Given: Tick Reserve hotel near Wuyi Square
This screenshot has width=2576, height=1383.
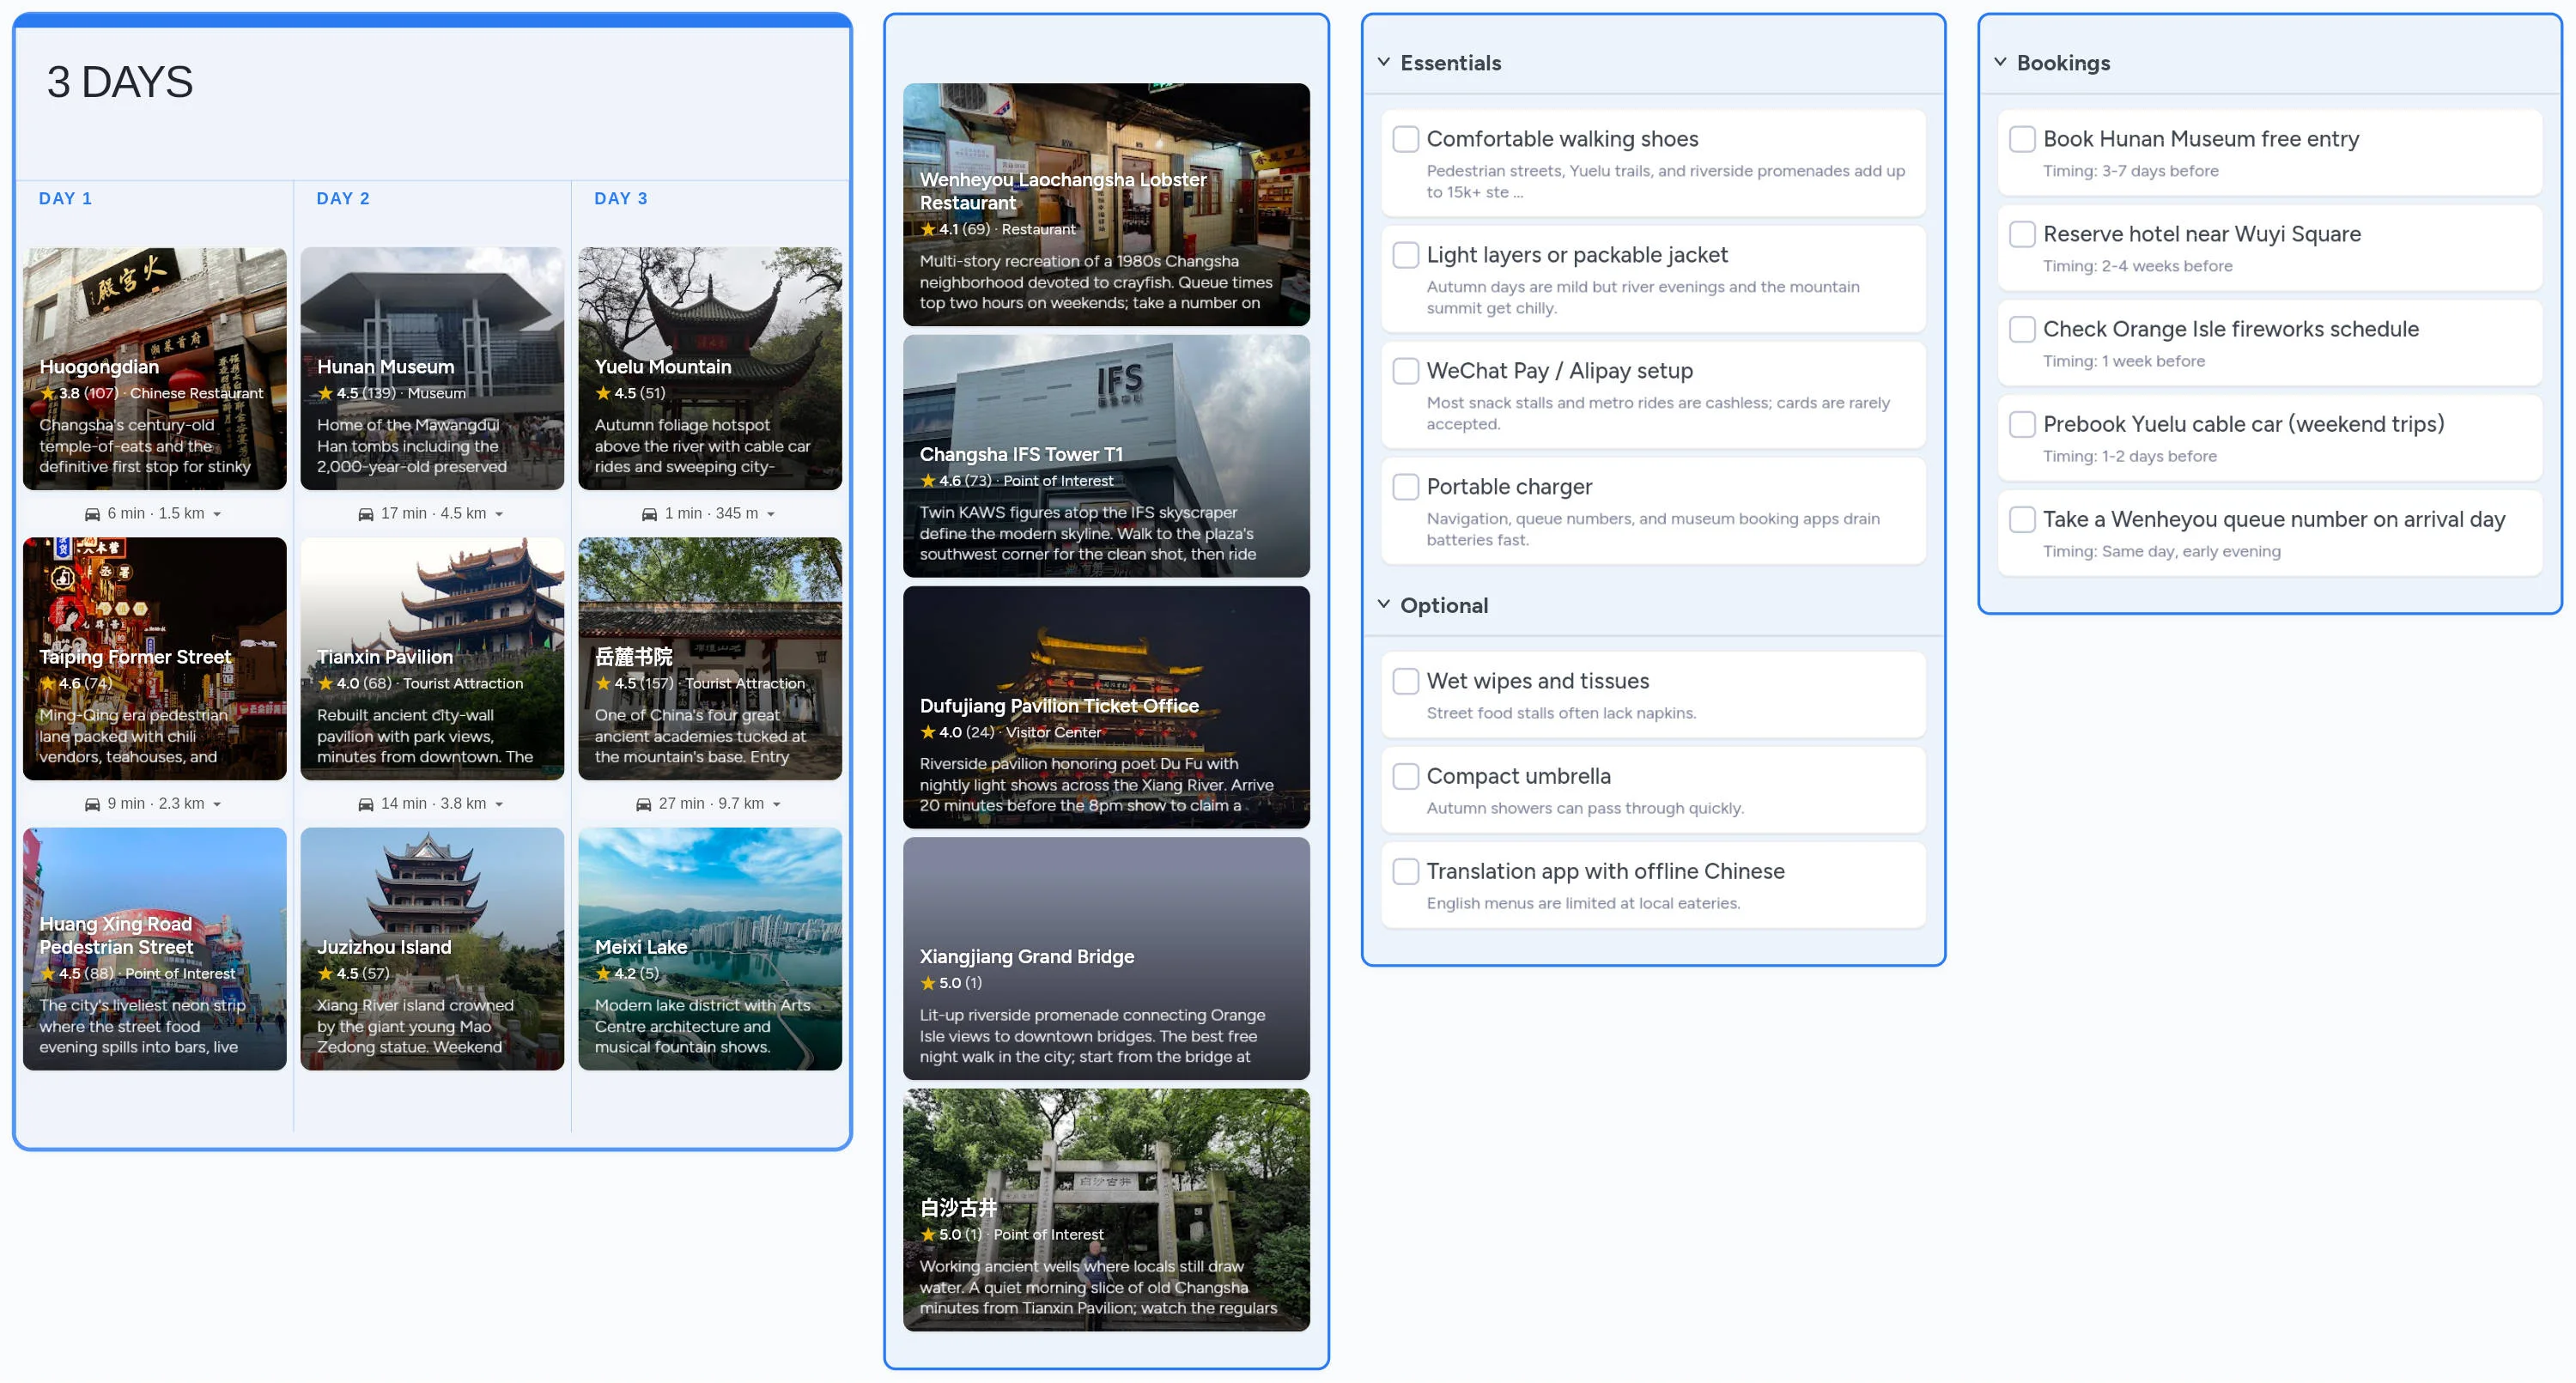Looking at the screenshot, I should (2022, 234).
